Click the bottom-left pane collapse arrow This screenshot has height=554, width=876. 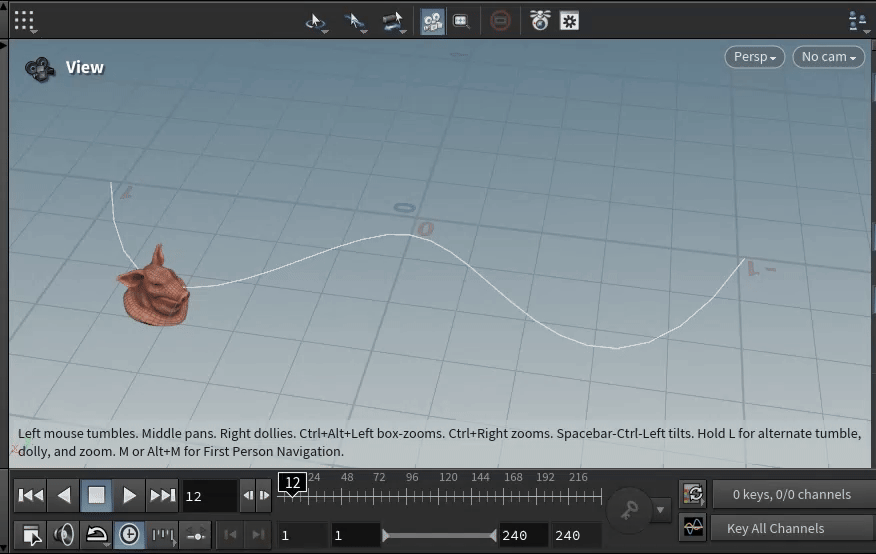[3, 548]
